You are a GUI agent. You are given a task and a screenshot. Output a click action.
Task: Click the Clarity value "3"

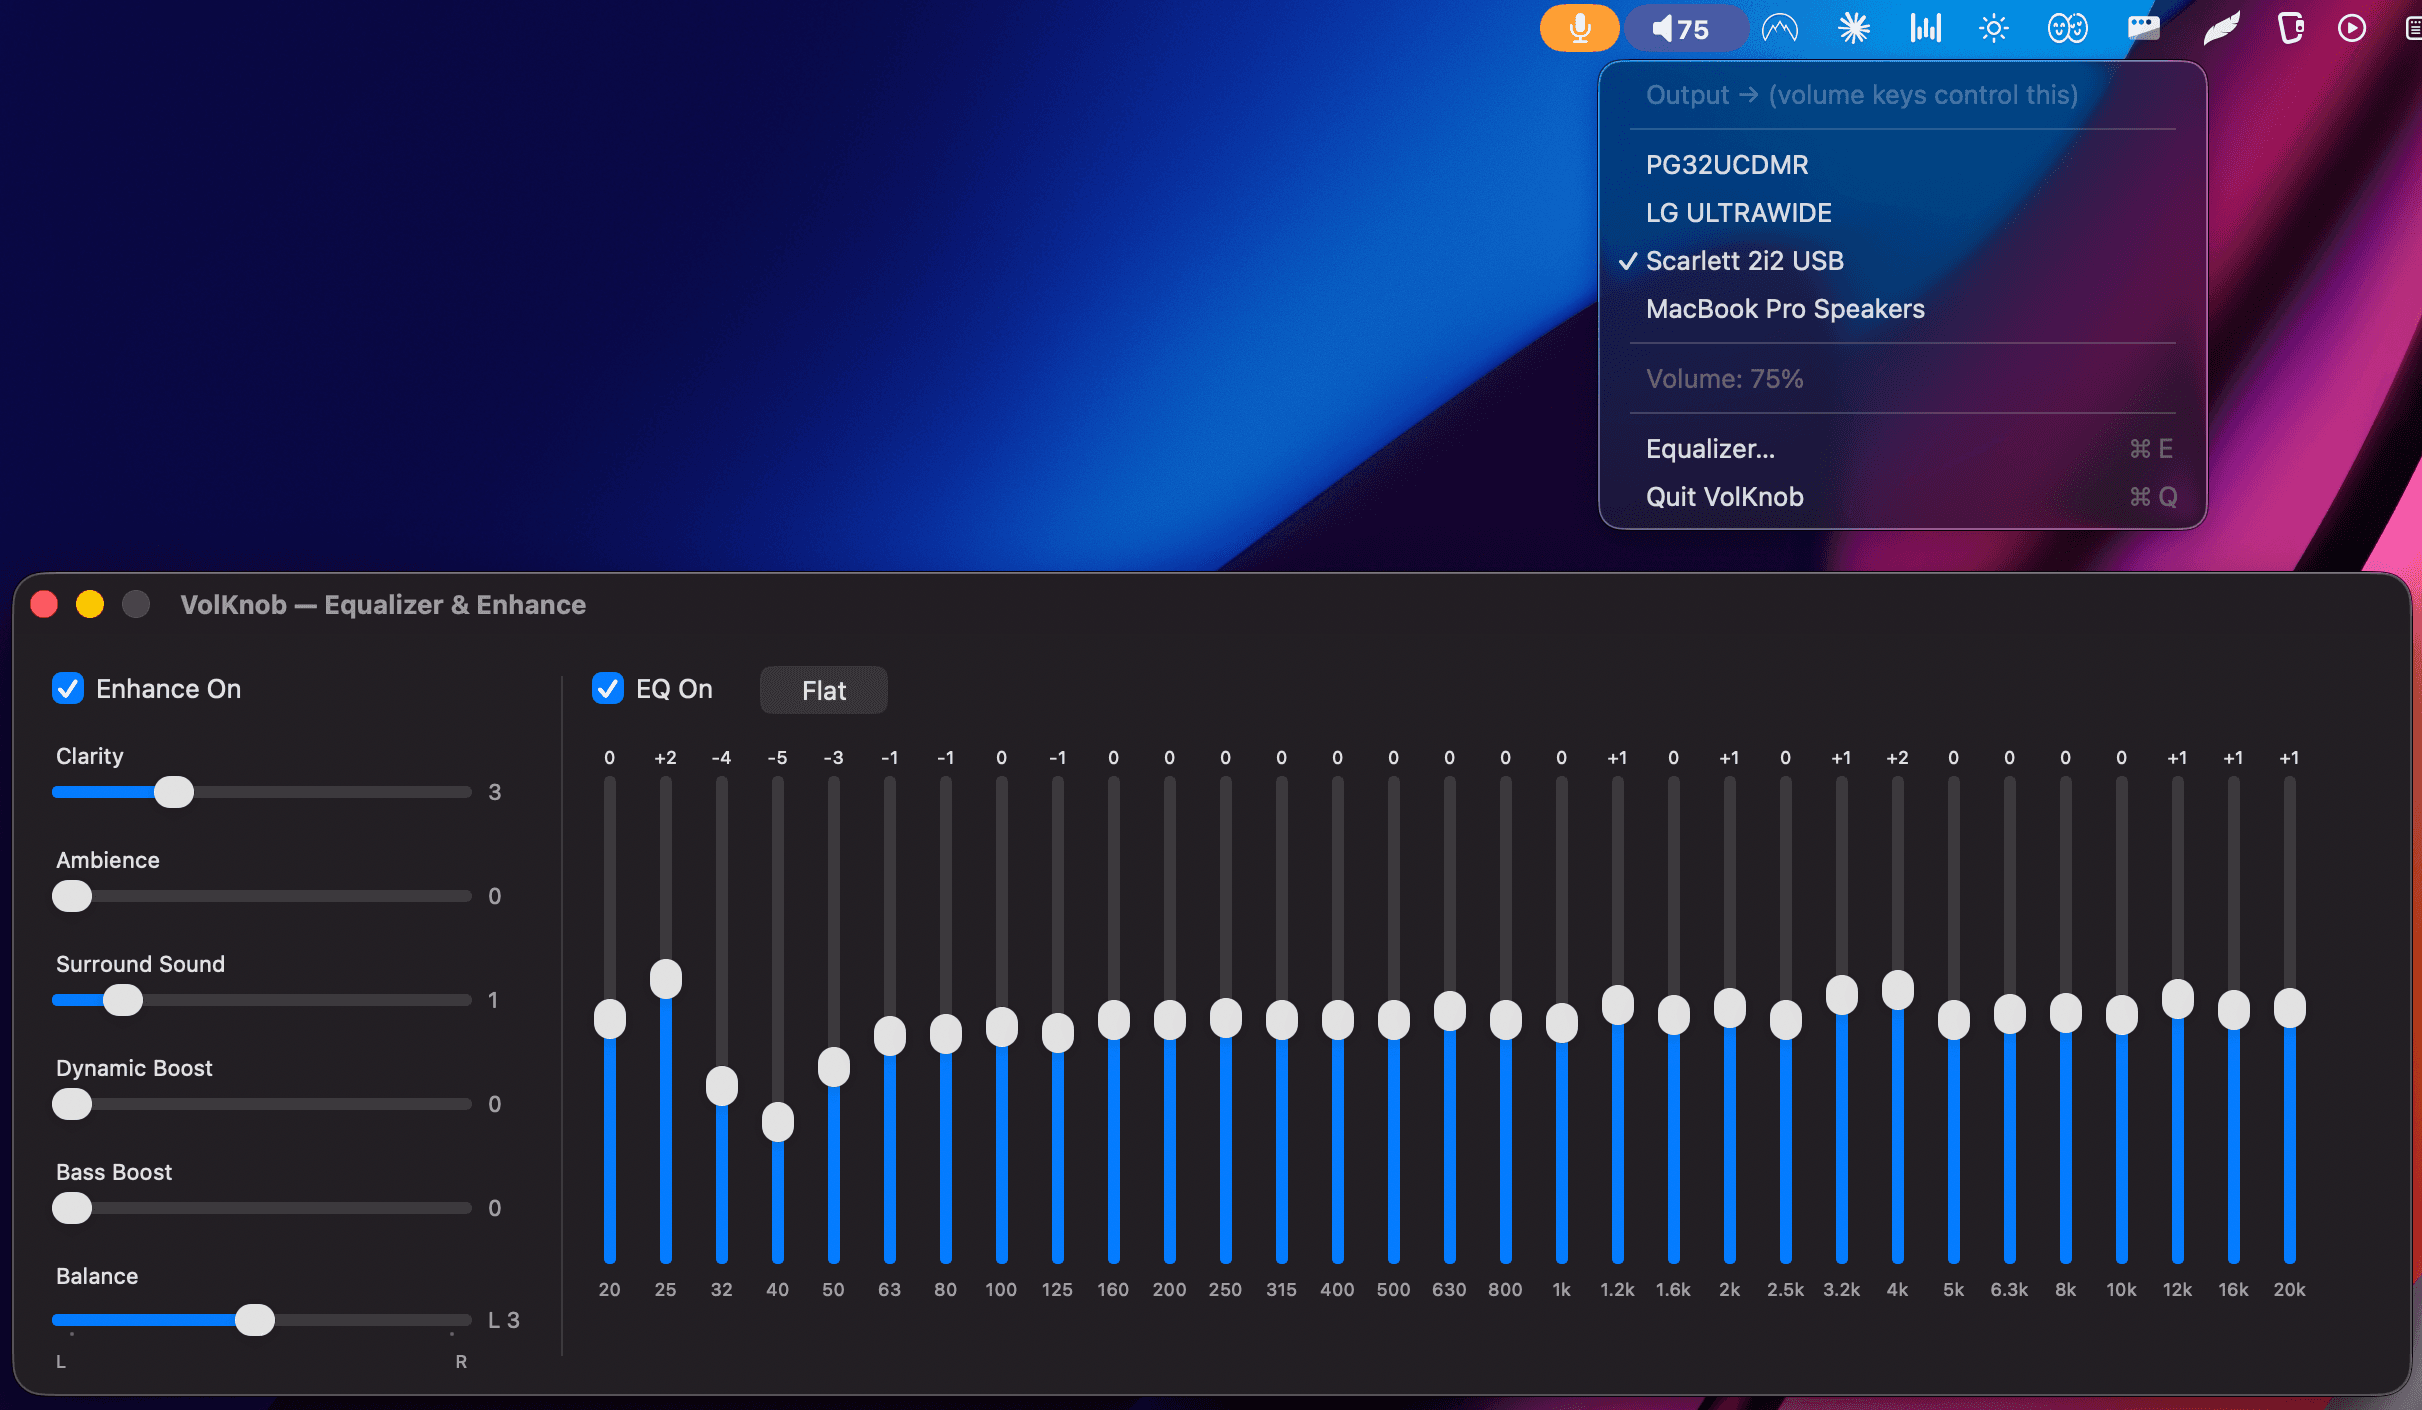coord(494,792)
